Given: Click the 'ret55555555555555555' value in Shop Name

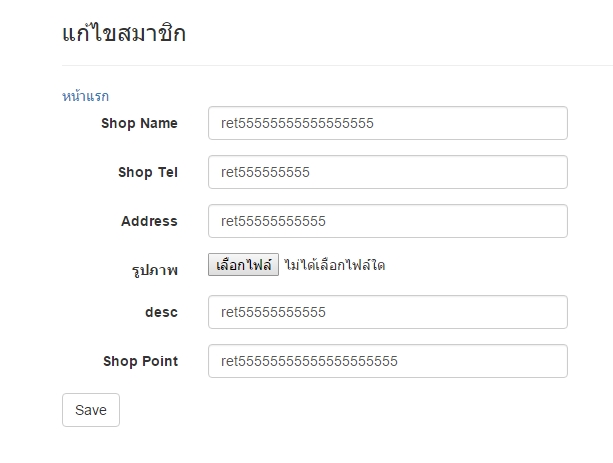Looking at the screenshot, I should click(297, 123).
